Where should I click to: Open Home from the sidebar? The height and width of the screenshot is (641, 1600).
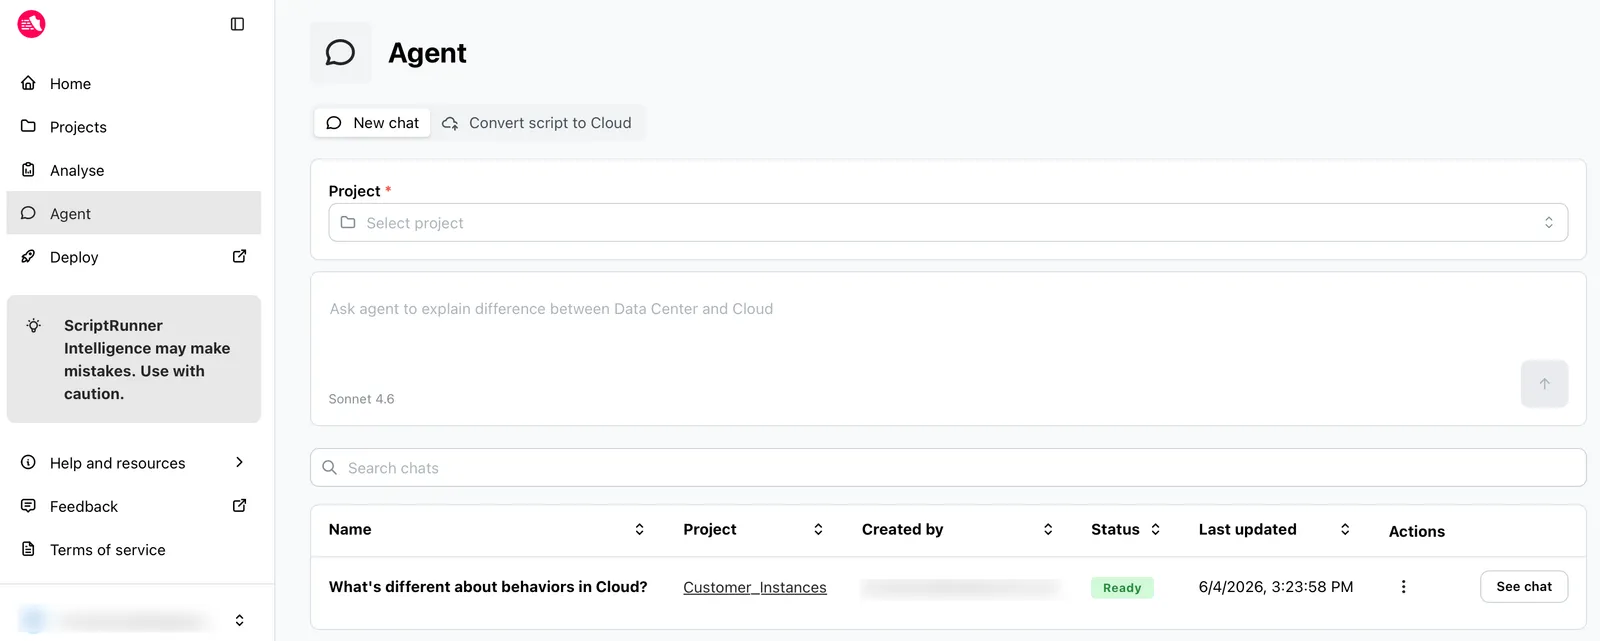(134, 84)
